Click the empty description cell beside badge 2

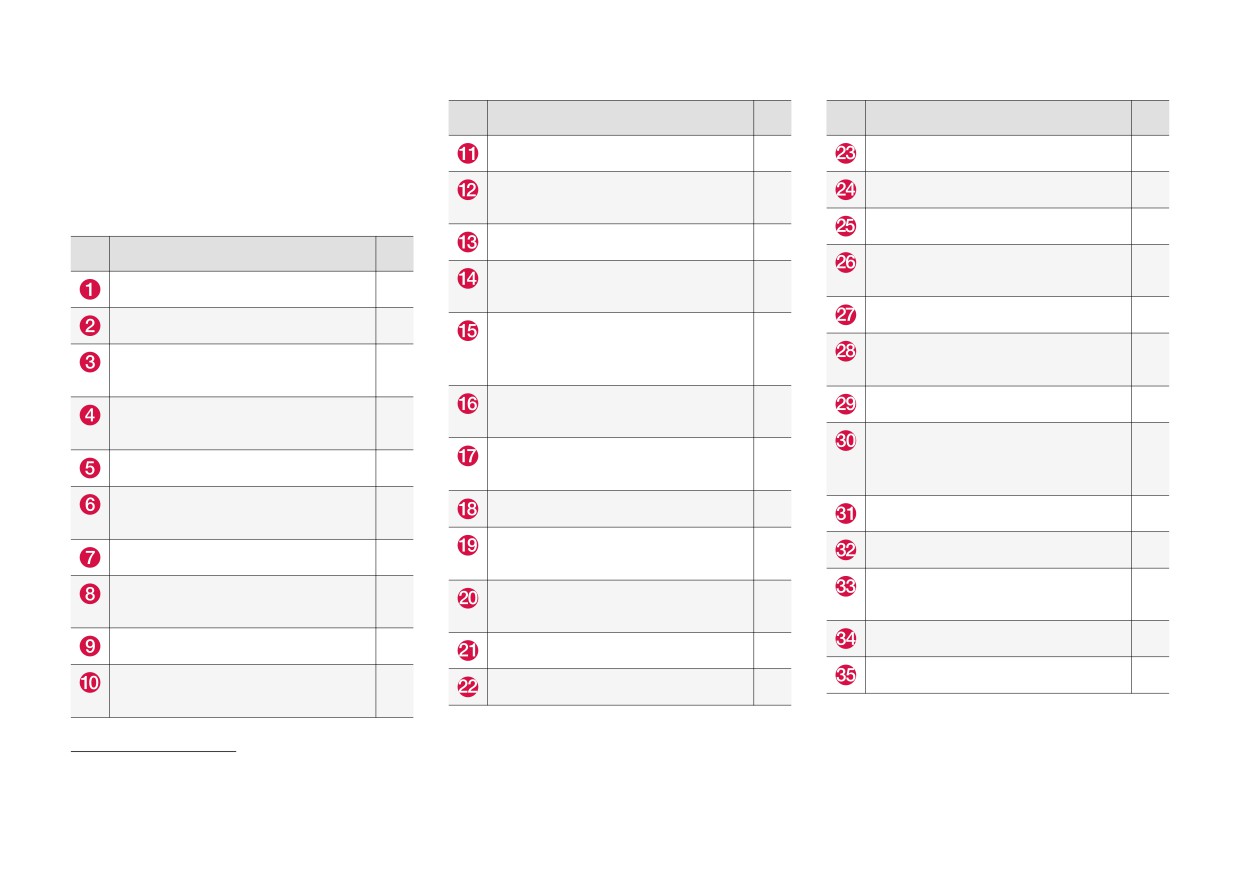[243, 326]
